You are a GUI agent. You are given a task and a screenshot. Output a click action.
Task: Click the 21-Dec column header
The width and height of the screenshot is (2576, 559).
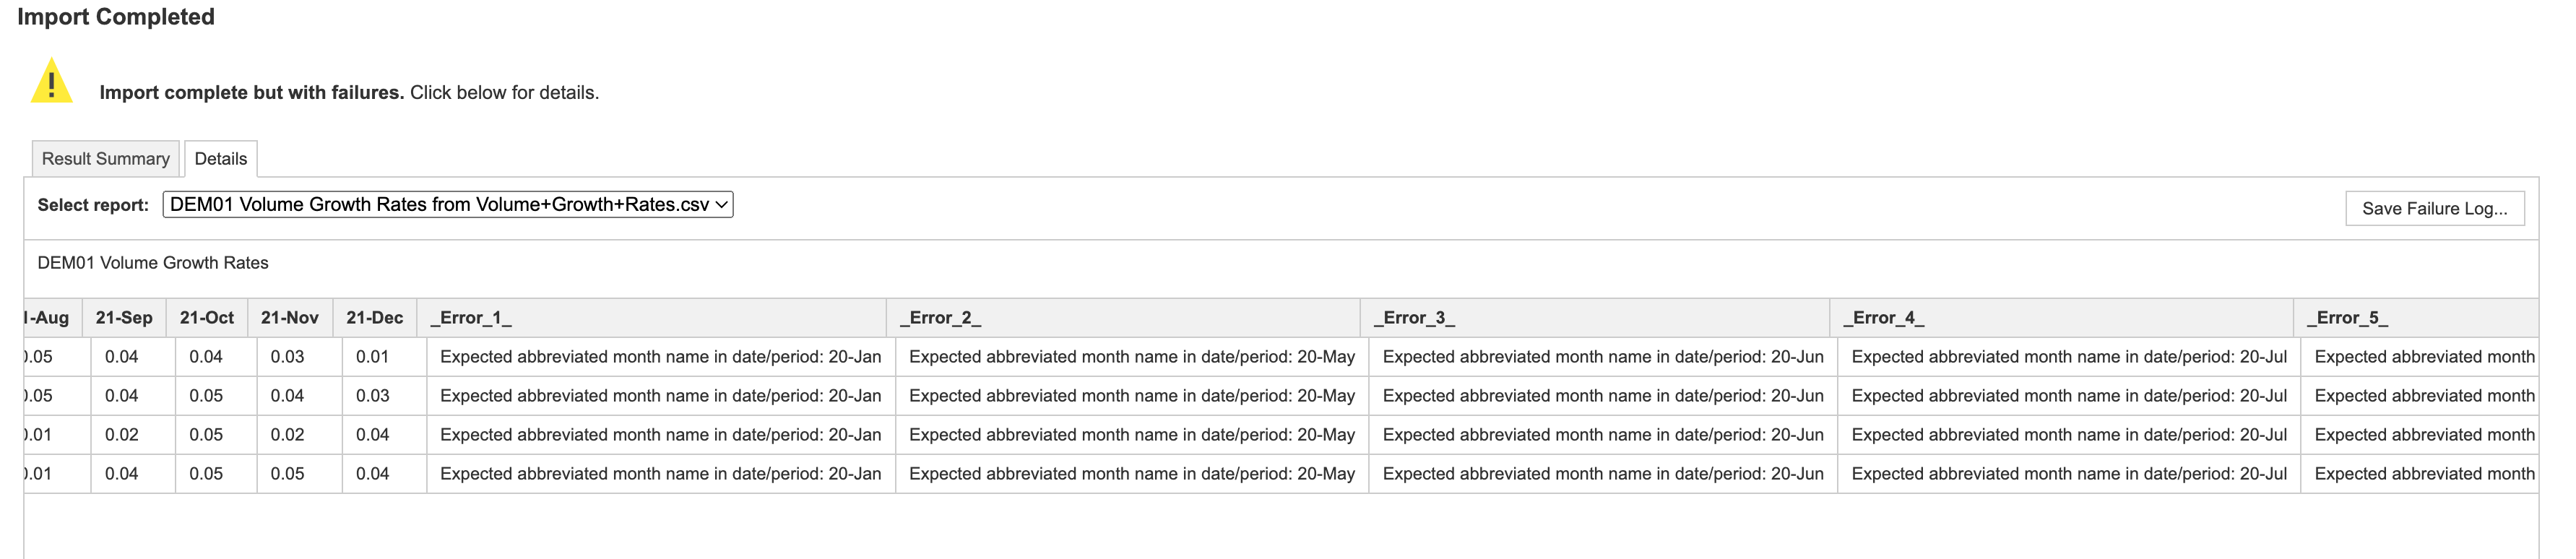pos(375,318)
